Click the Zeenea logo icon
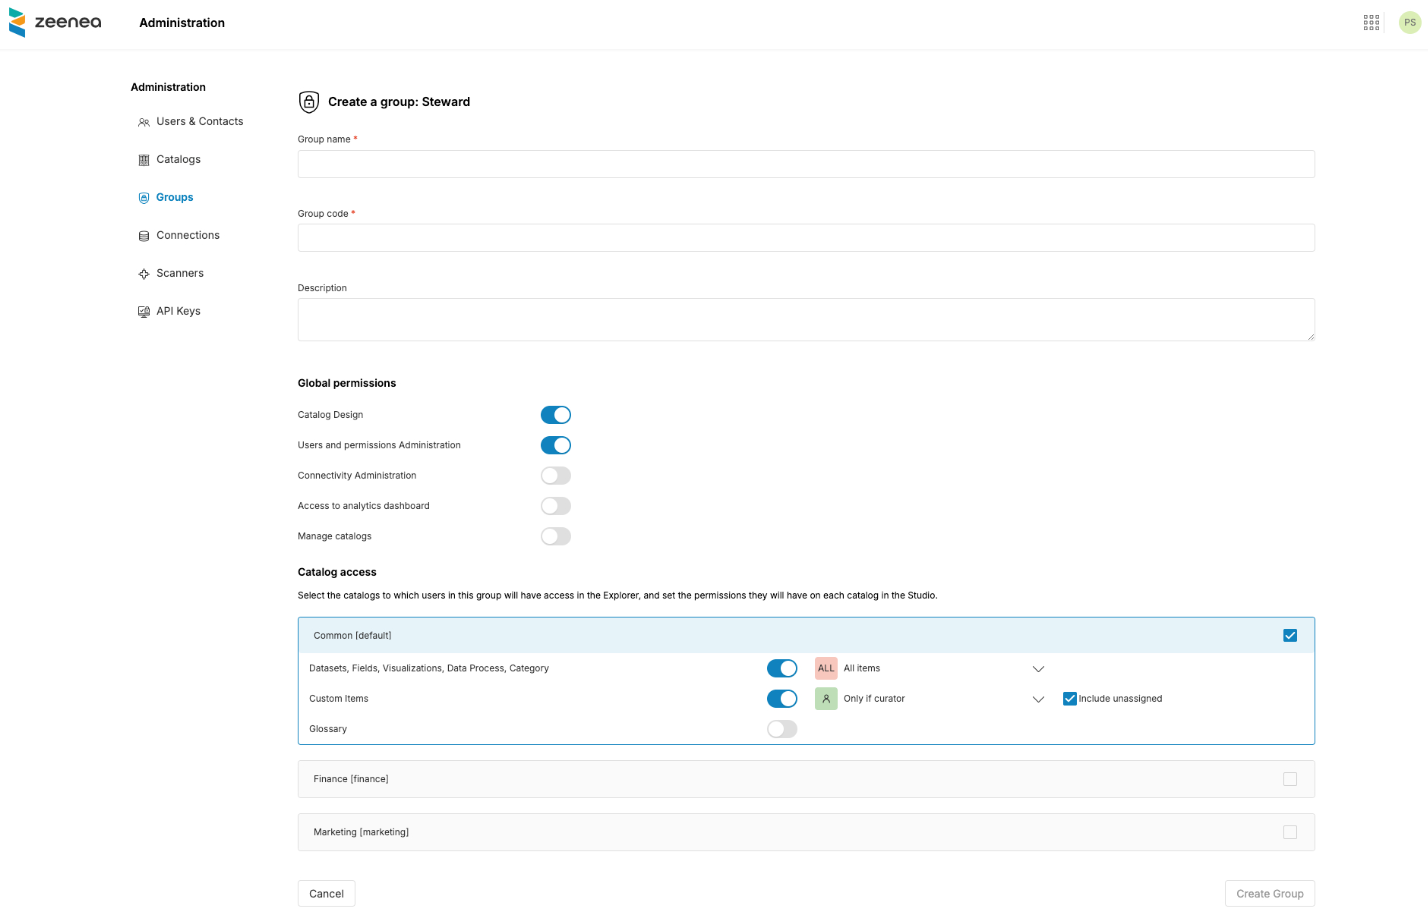 coord(17,22)
